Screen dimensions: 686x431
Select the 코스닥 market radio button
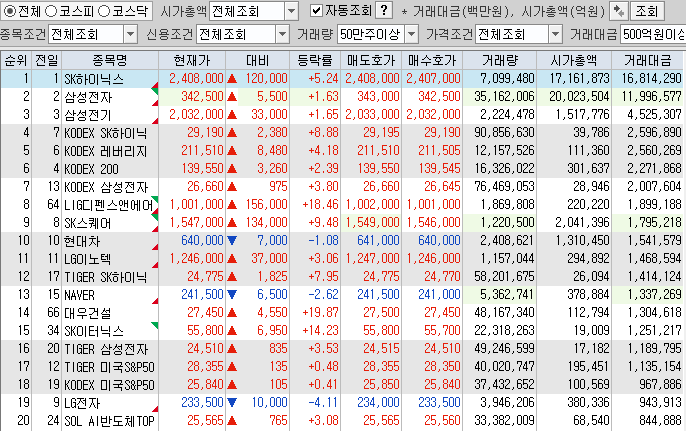point(104,11)
